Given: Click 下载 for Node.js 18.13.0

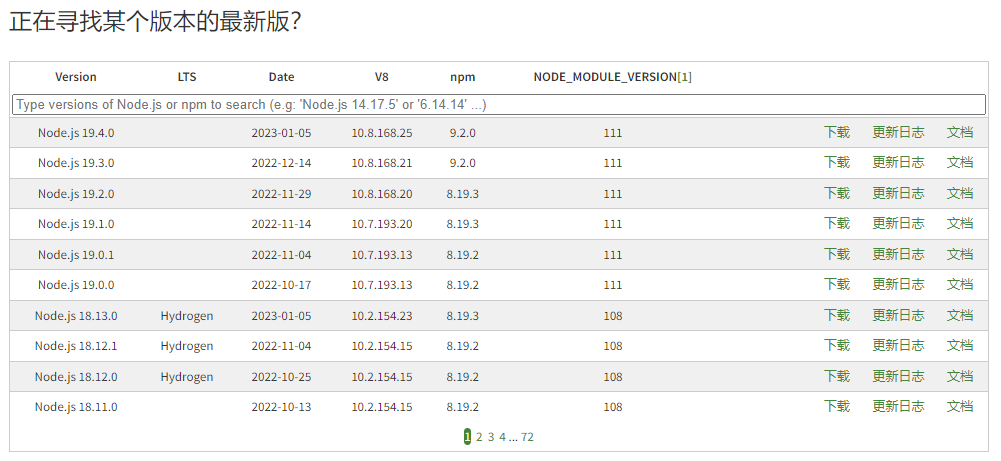Looking at the screenshot, I should click(x=836, y=315).
